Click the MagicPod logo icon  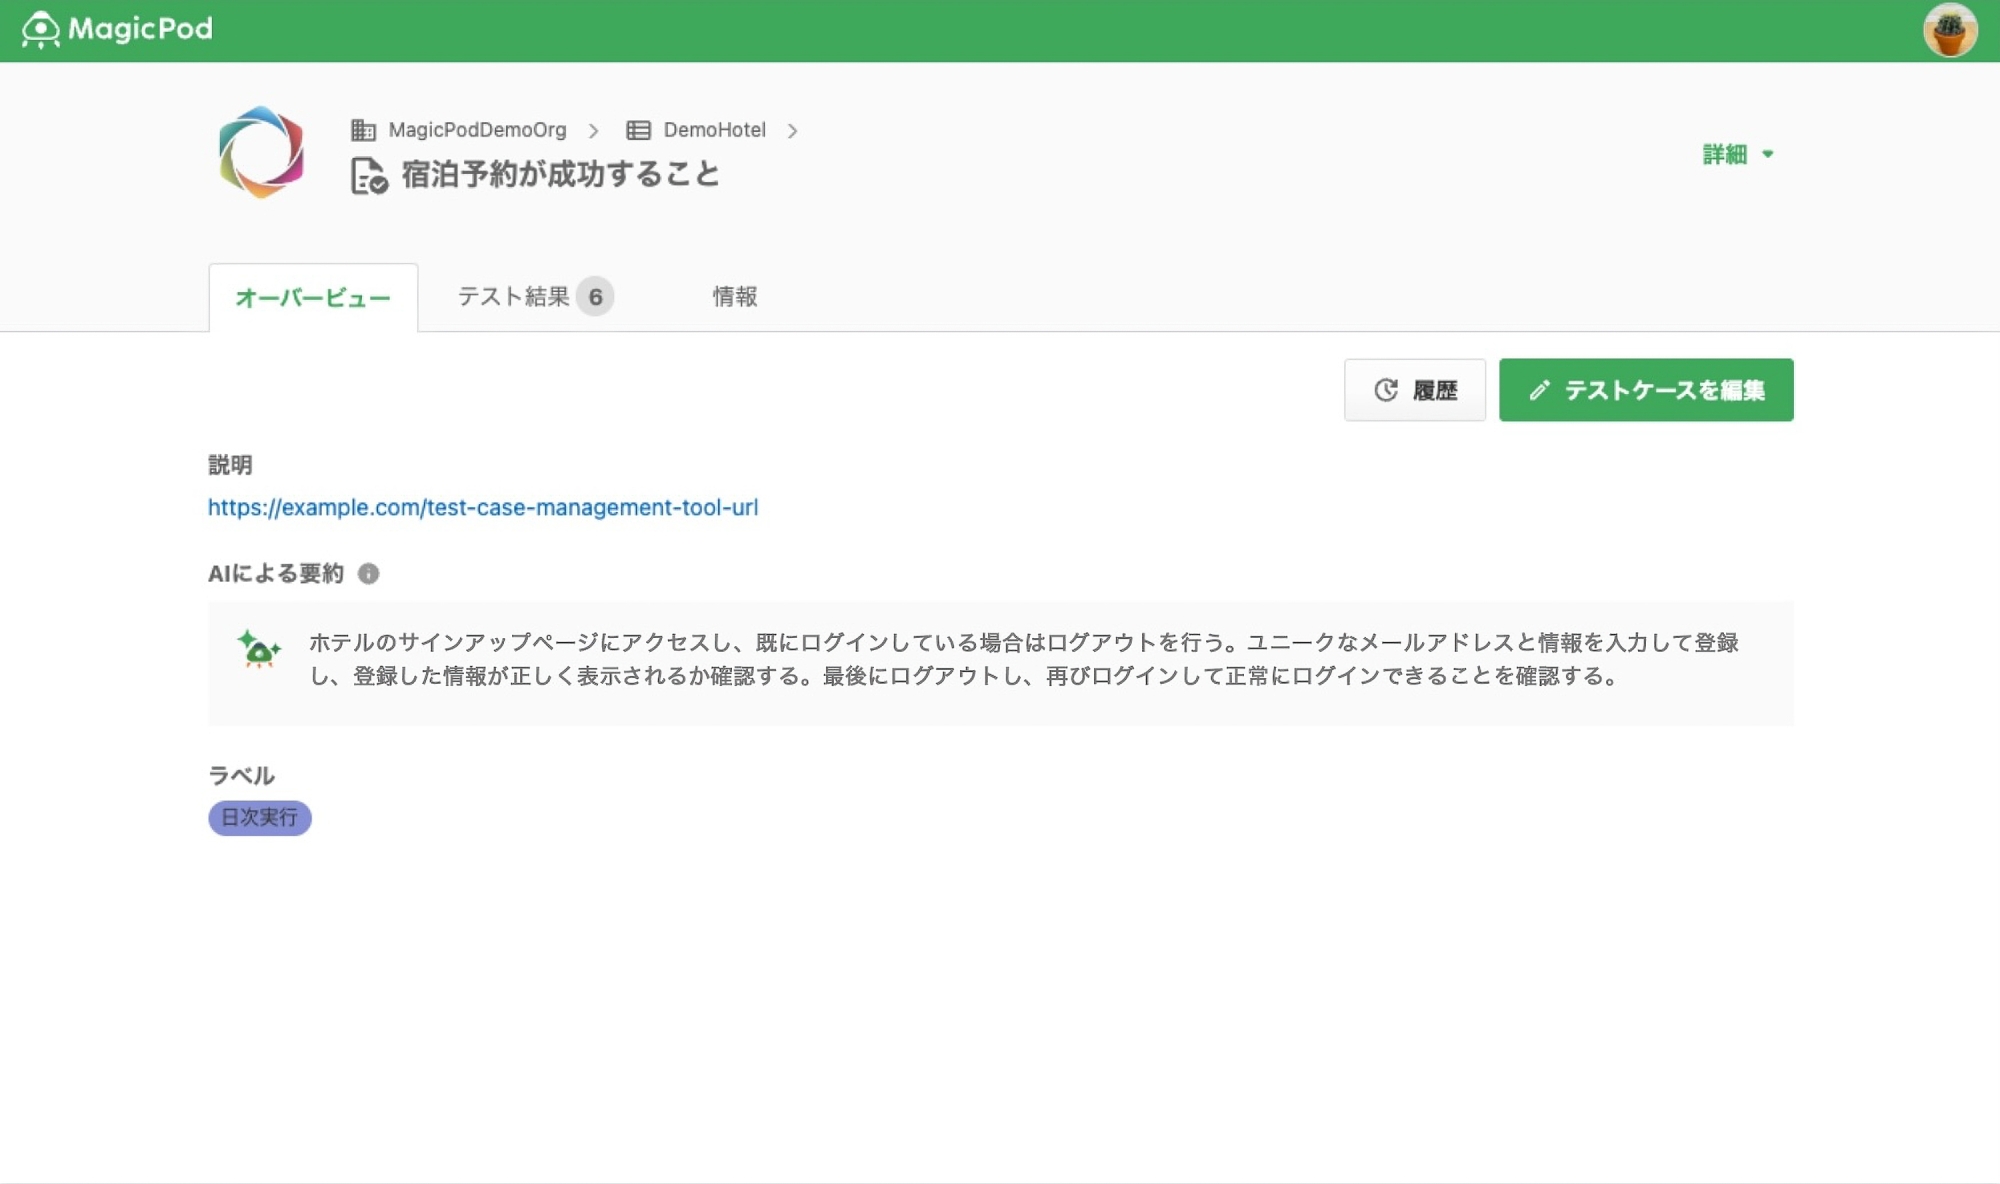(x=41, y=30)
